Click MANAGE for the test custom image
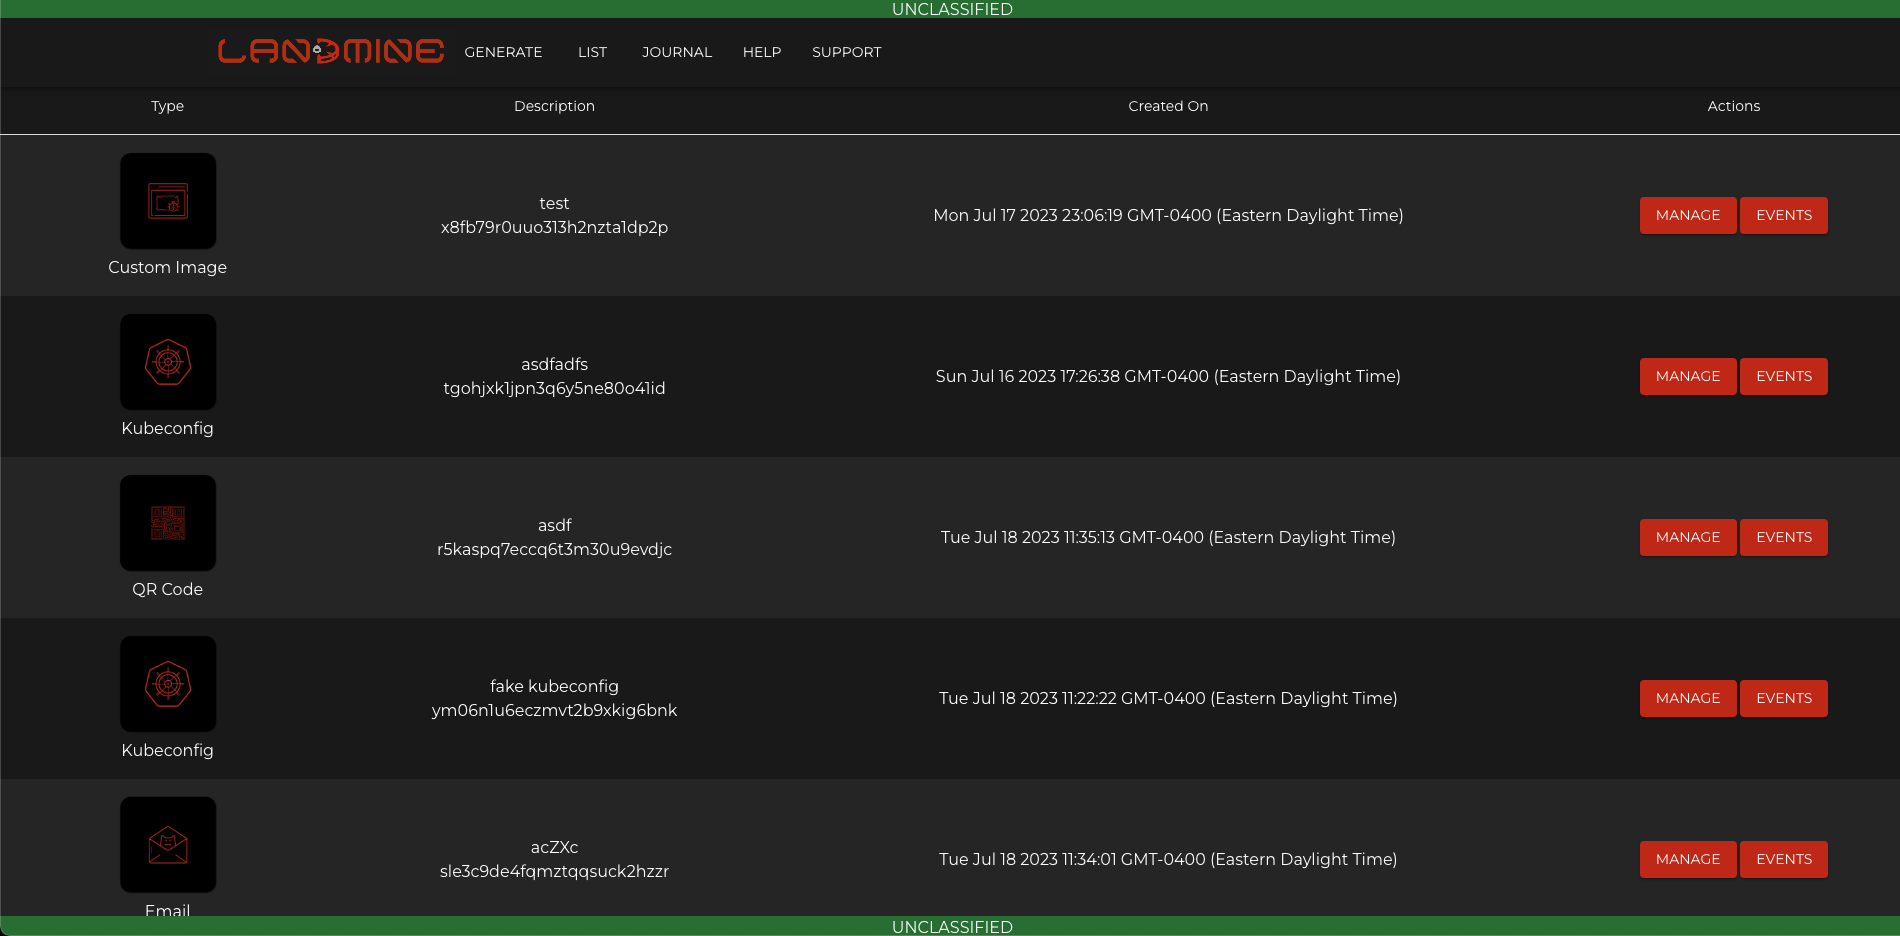Viewport: 1900px width, 936px height. 1687,215
